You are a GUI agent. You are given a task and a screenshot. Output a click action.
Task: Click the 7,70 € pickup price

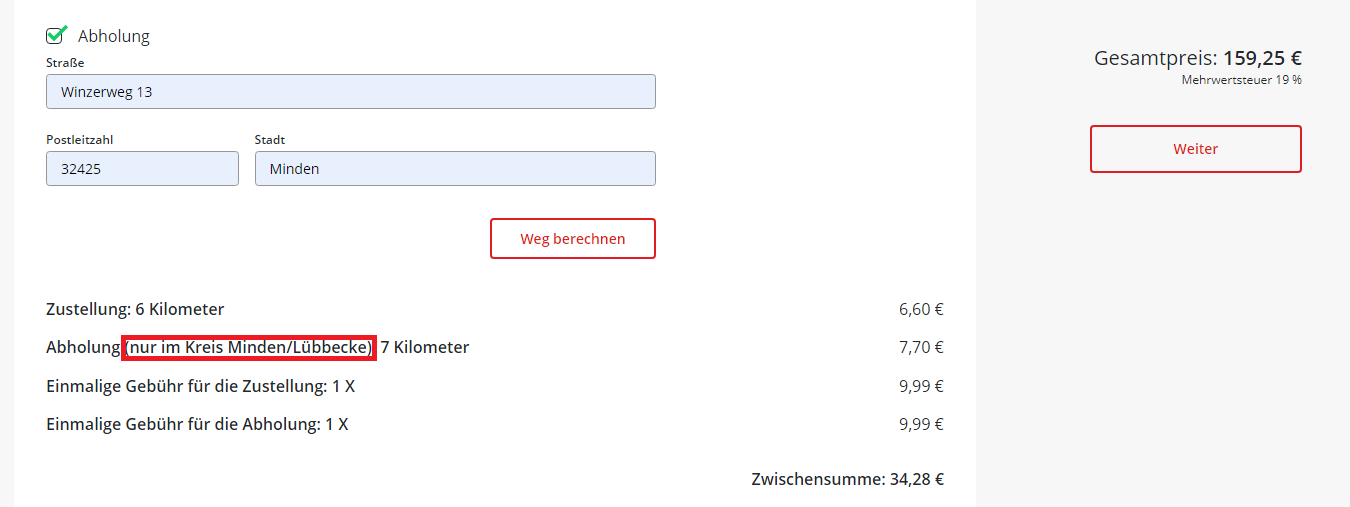[x=921, y=348]
